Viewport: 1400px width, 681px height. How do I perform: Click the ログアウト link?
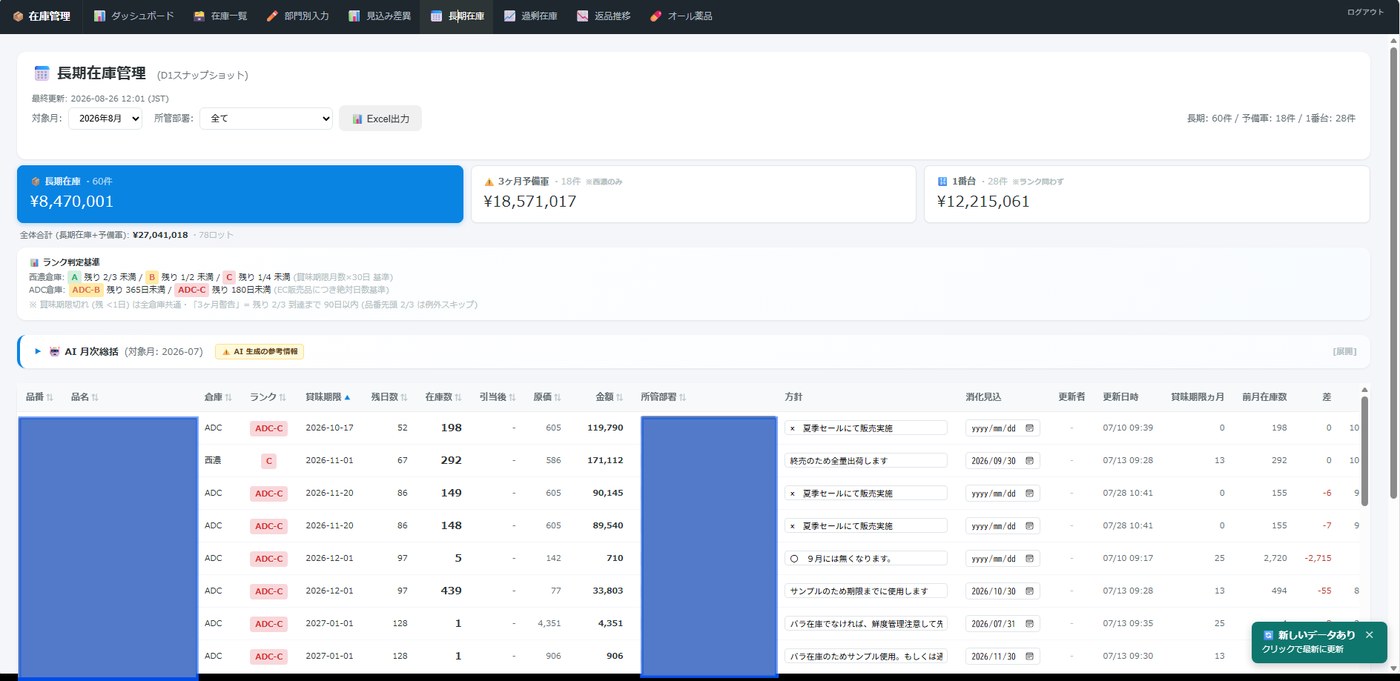tap(1365, 12)
